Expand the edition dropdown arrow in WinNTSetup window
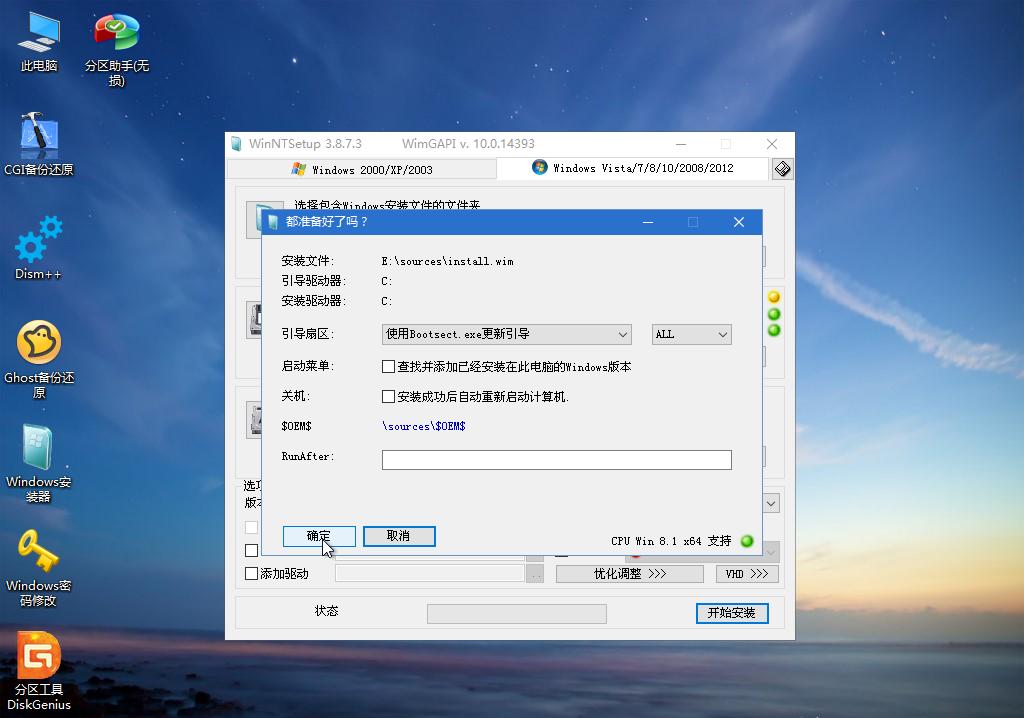 click(x=771, y=504)
